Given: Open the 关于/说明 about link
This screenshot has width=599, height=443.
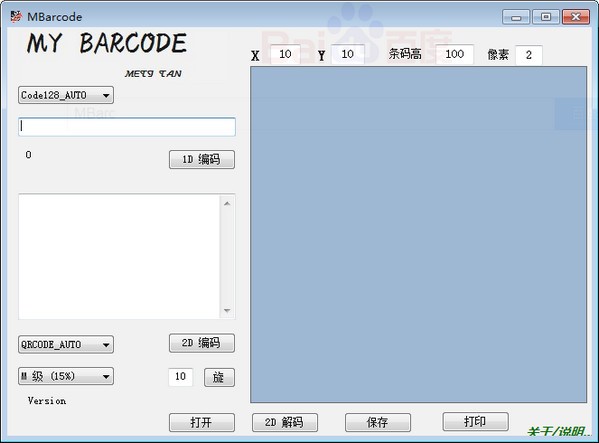Looking at the screenshot, I should point(559,432).
